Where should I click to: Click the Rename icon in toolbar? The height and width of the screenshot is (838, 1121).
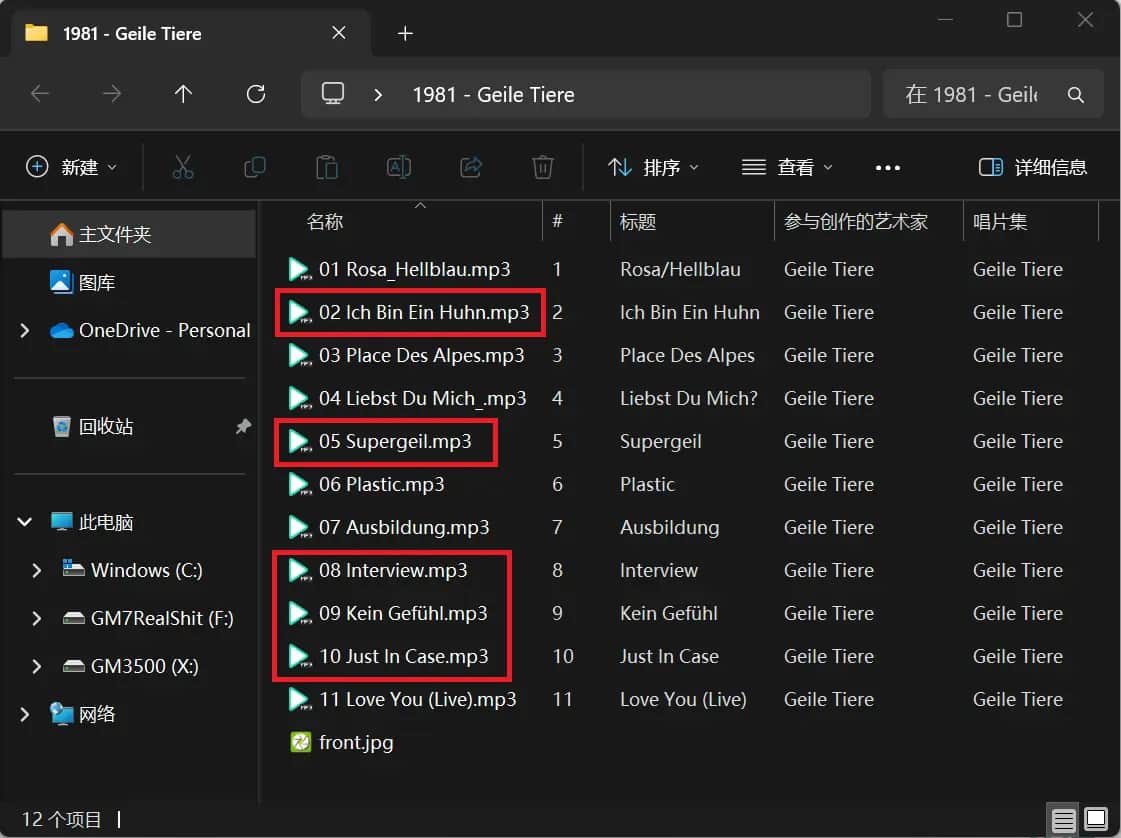398,167
